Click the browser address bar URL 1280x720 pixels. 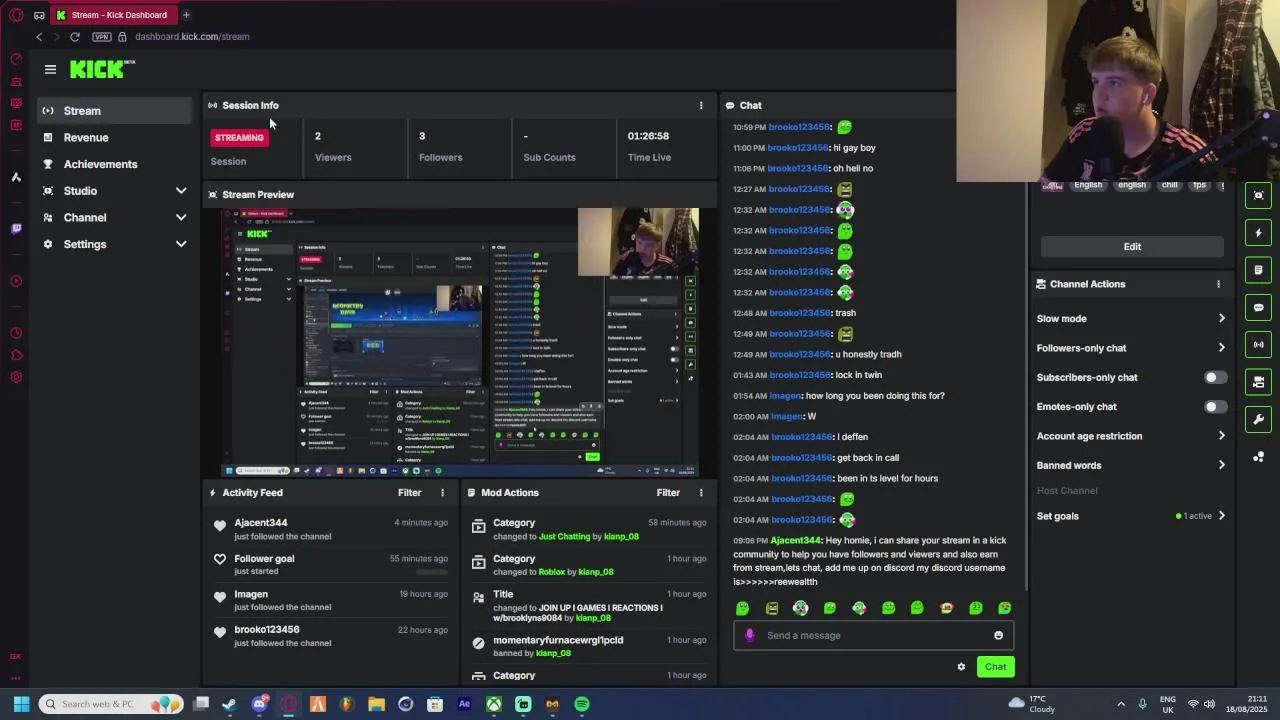coord(192,37)
